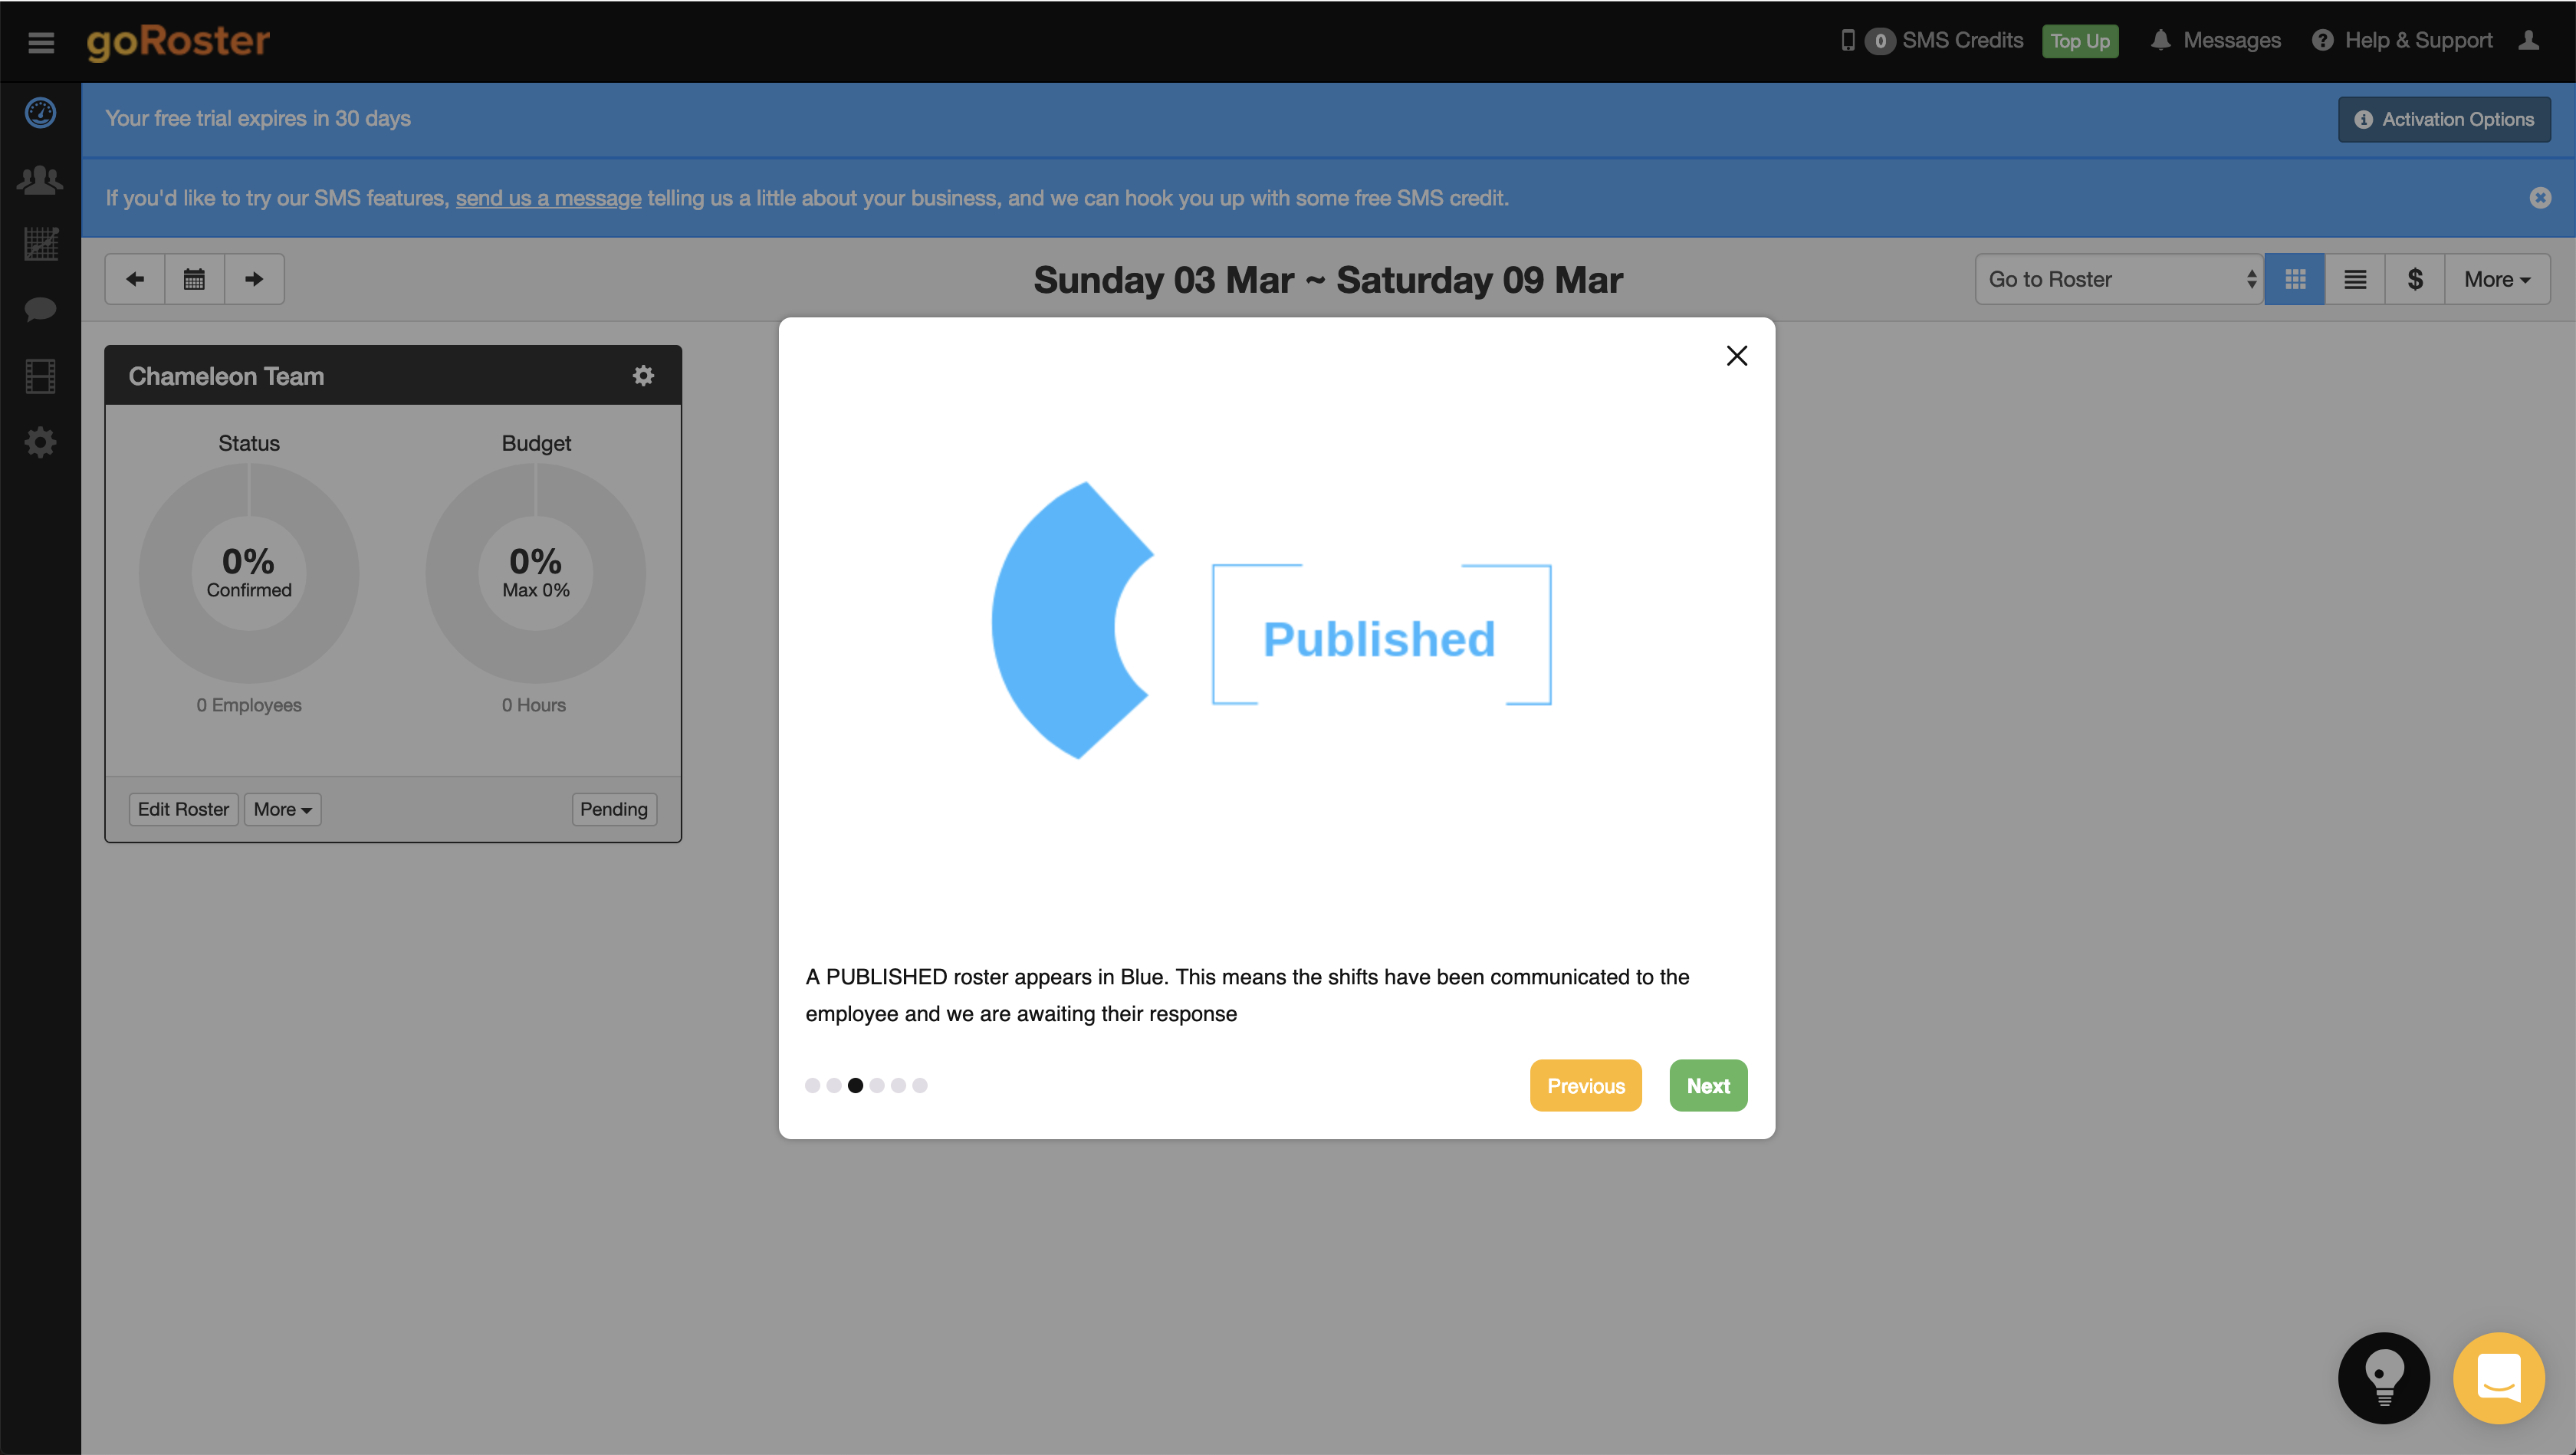Click the 0 Hours label
Image resolution: width=2576 pixels, height=1455 pixels.
[x=534, y=705]
